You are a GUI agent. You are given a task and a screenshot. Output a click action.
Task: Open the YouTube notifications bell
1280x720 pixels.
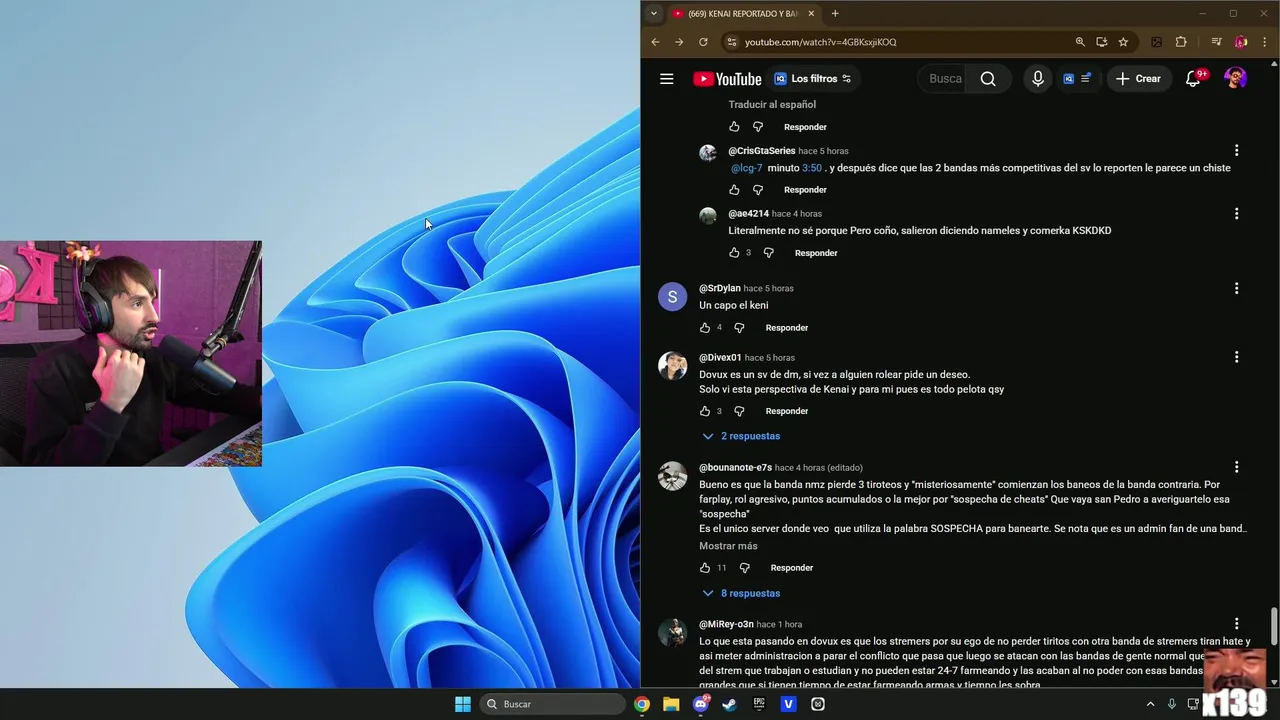(x=1193, y=79)
